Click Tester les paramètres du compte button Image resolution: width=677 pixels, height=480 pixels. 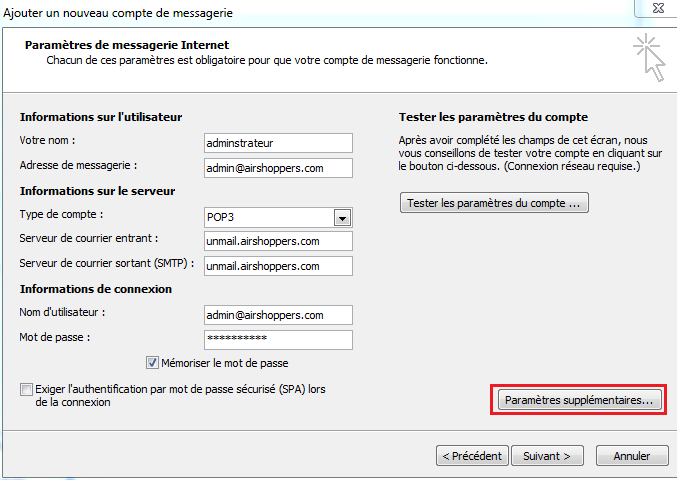coord(494,203)
